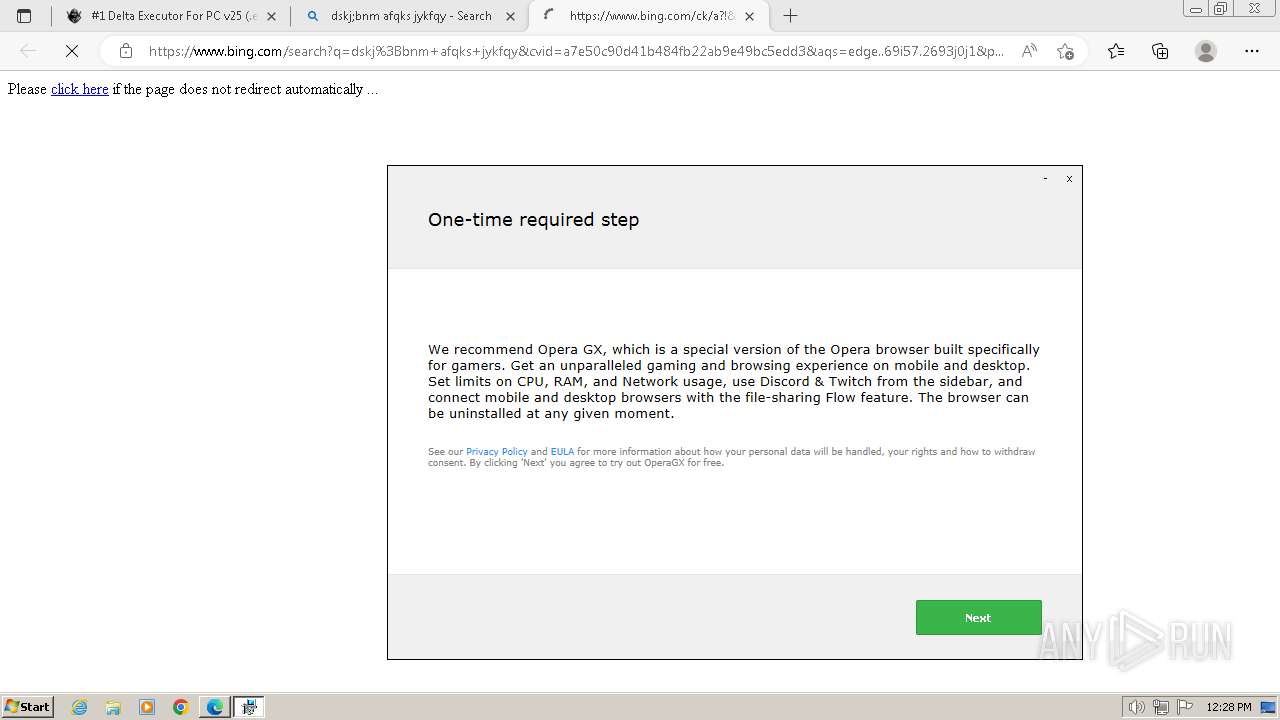1280x720 pixels.
Task: Launch Internet Explorer from taskbar
Action: click(80, 707)
